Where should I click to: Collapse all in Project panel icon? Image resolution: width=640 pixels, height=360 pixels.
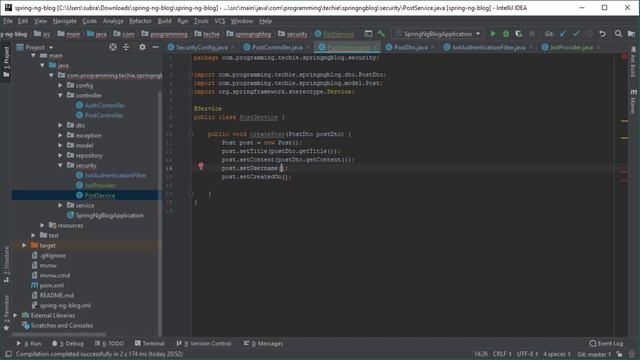click(x=126, y=47)
